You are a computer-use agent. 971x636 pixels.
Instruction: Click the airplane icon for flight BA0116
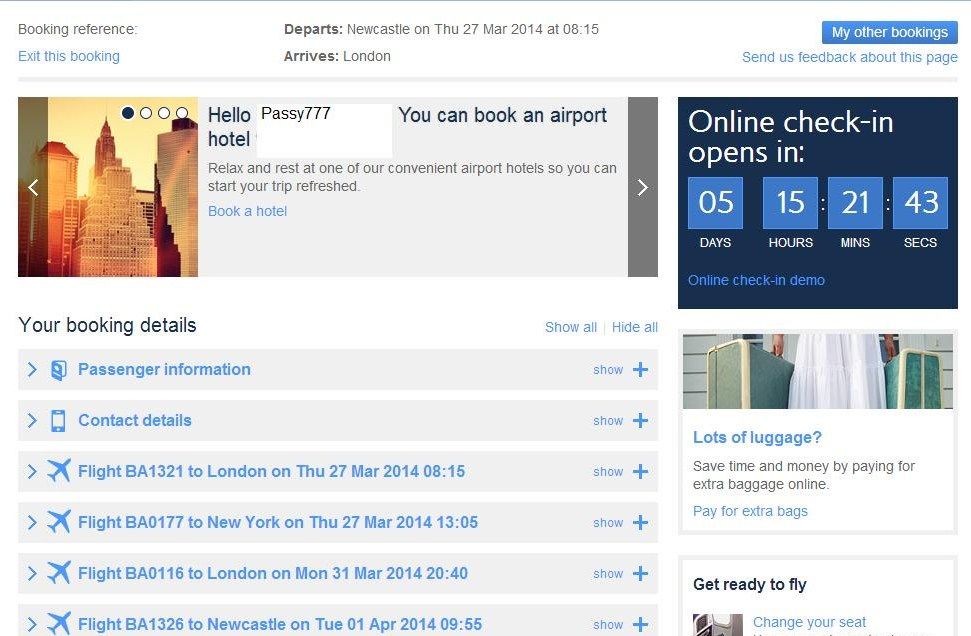[x=59, y=573]
